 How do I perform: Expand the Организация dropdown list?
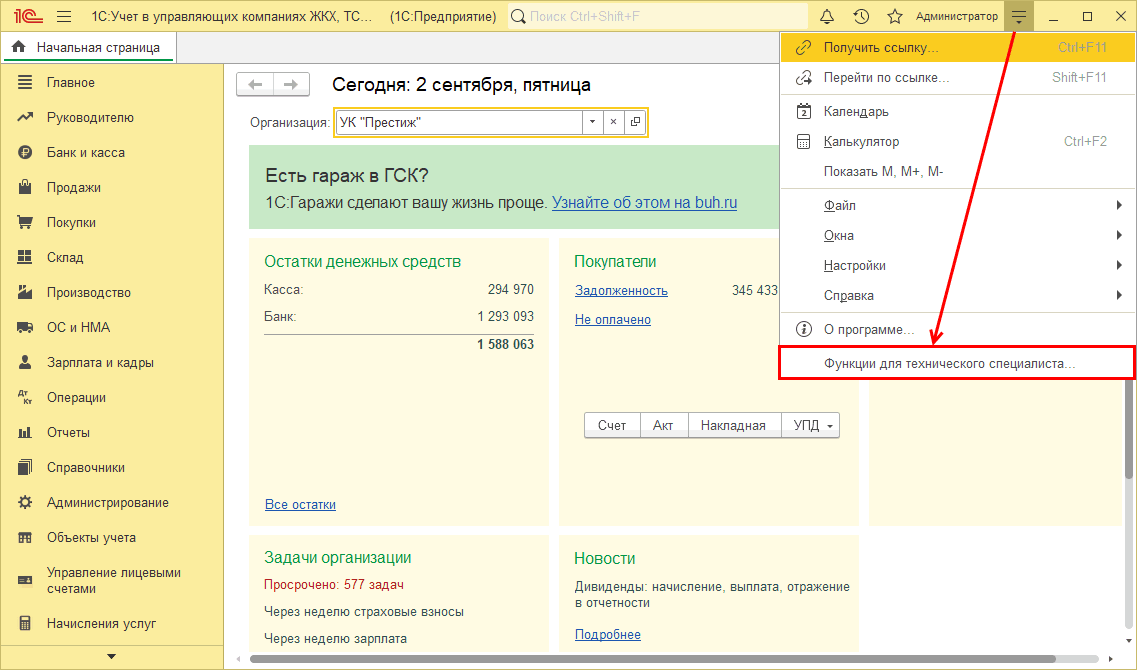pyautogui.click(x=592, y=123)
